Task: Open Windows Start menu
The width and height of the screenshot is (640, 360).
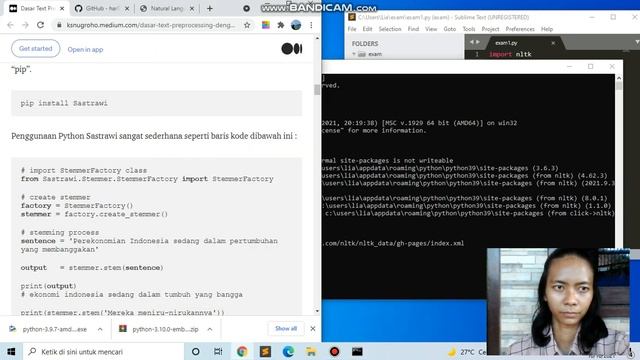Action: tap(11, 351)
